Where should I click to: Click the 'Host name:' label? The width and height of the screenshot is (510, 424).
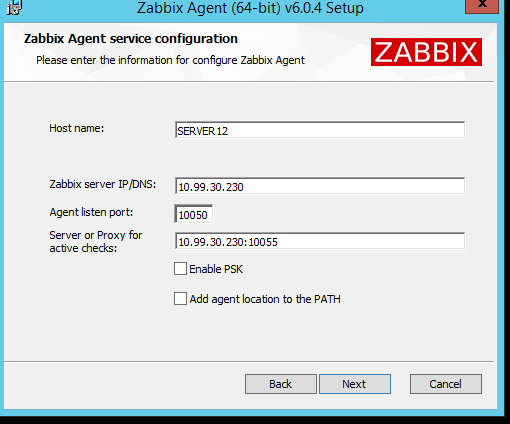coord(77,128)
